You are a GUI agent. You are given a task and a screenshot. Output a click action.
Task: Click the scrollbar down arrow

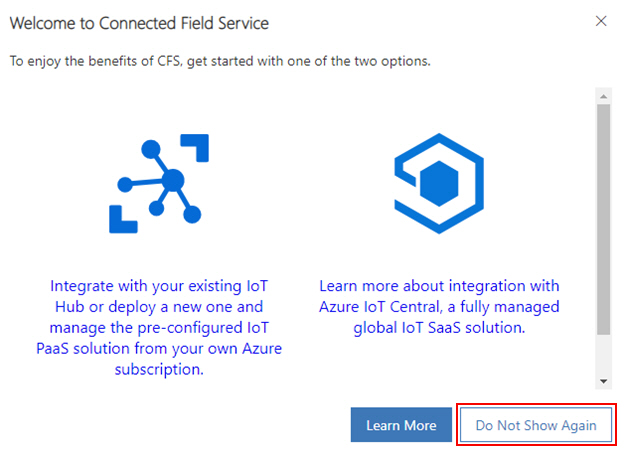click(603, 381)
